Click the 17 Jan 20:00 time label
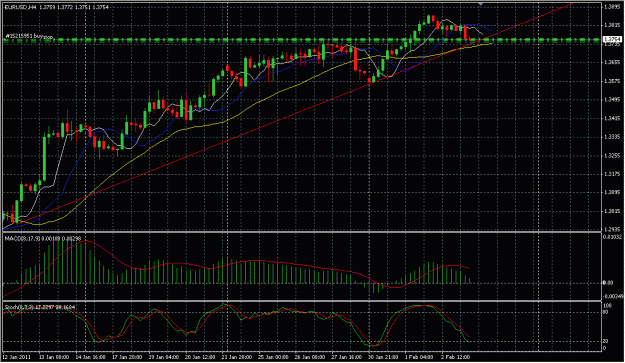The width and height of the screenshot is (625, 363). 128,357
